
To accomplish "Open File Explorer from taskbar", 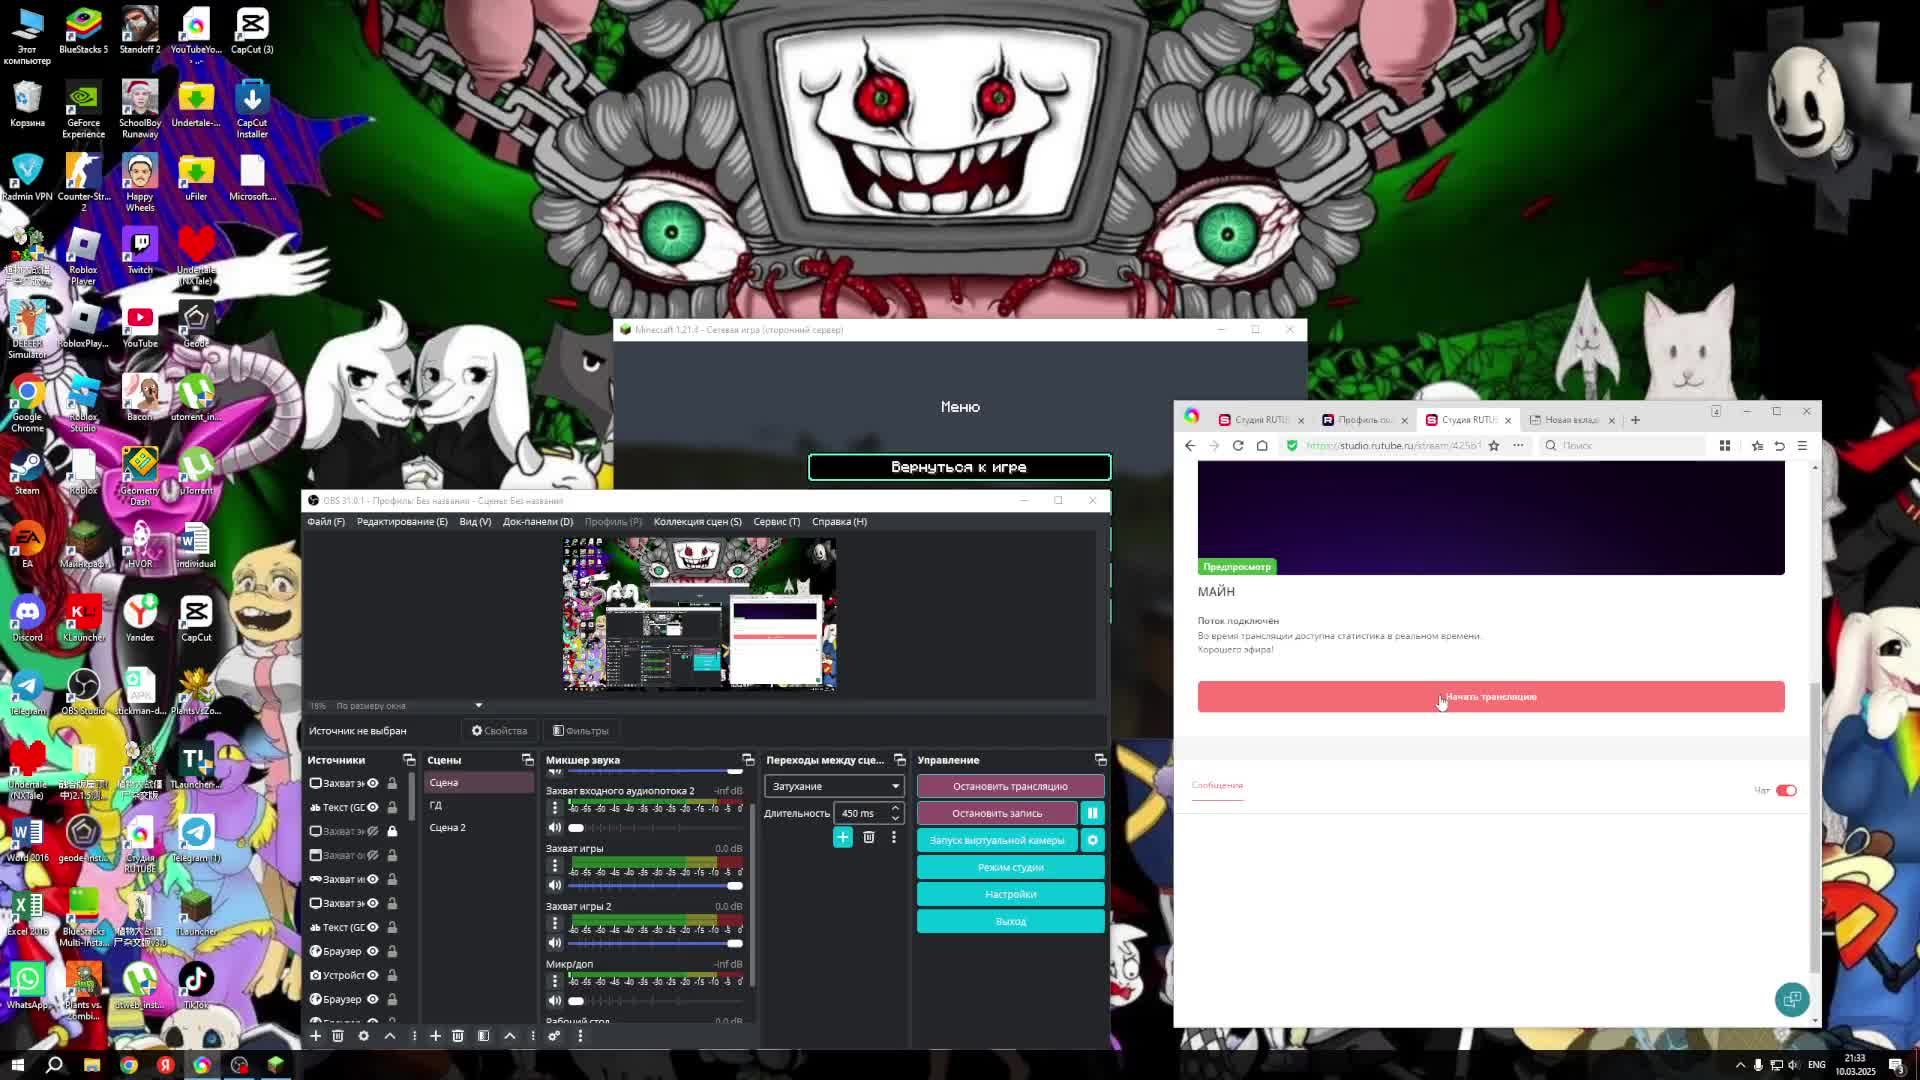I will click(x=91, y=1065).
